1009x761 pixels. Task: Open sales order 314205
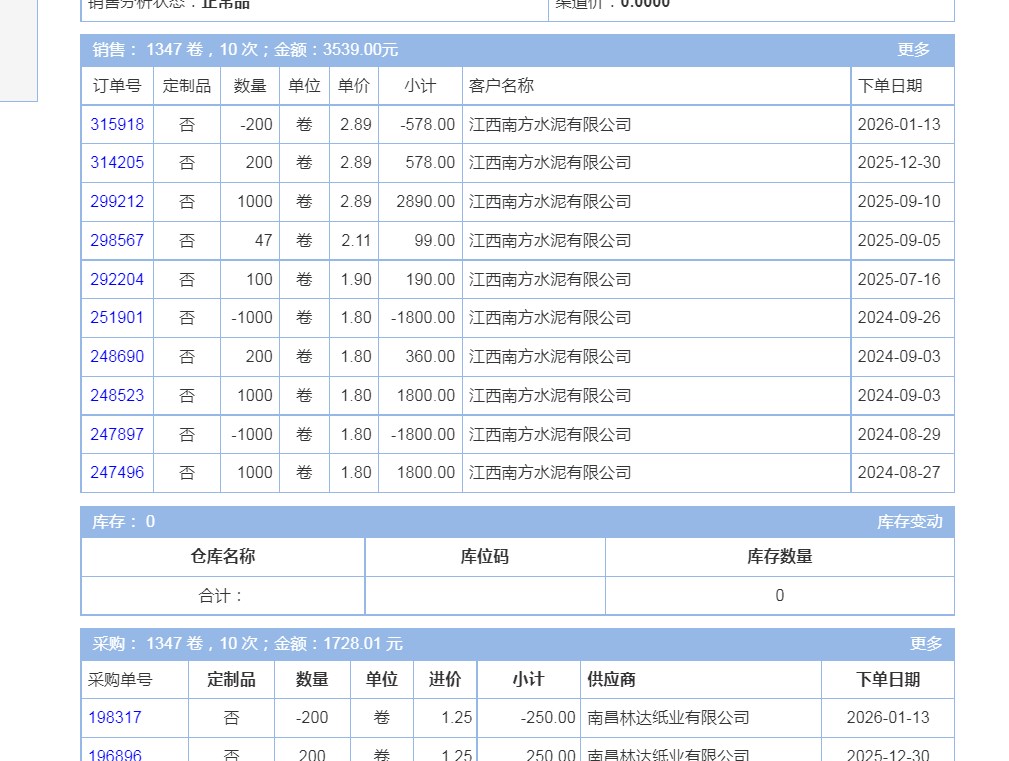117,163
